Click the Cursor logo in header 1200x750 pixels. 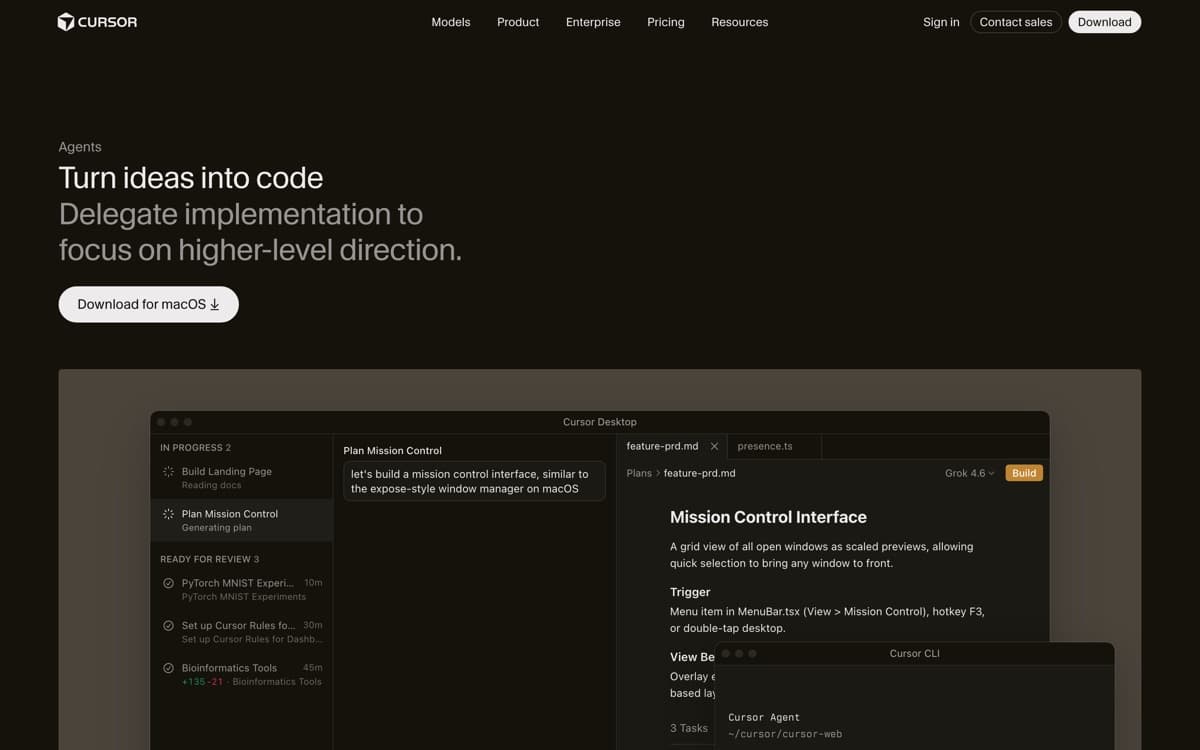pos(97,22)
